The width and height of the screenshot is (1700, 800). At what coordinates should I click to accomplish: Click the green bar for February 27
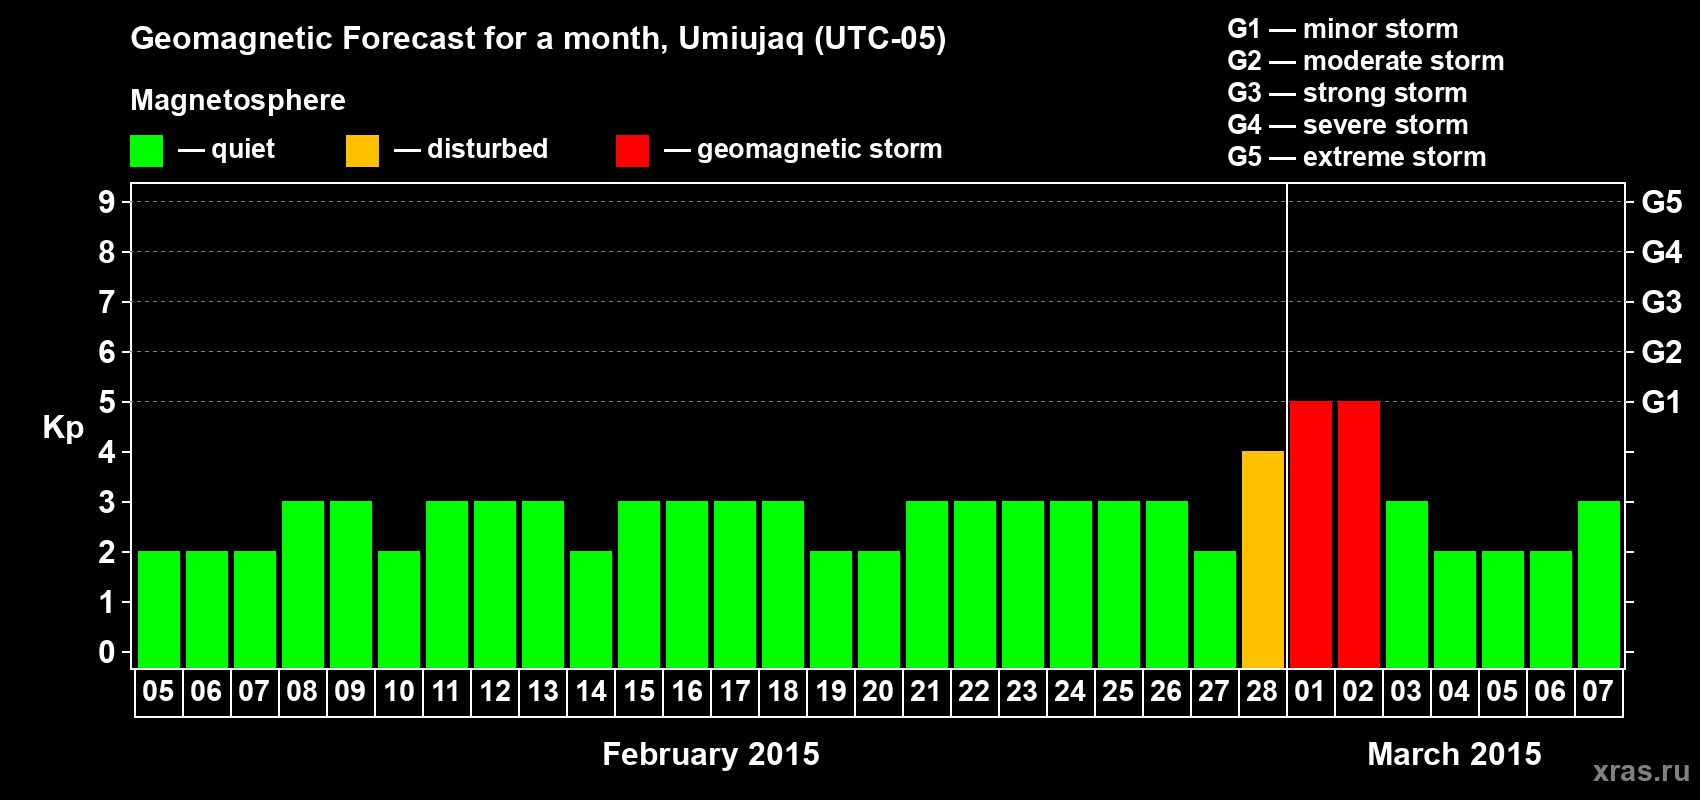(x=1215, y=609)
